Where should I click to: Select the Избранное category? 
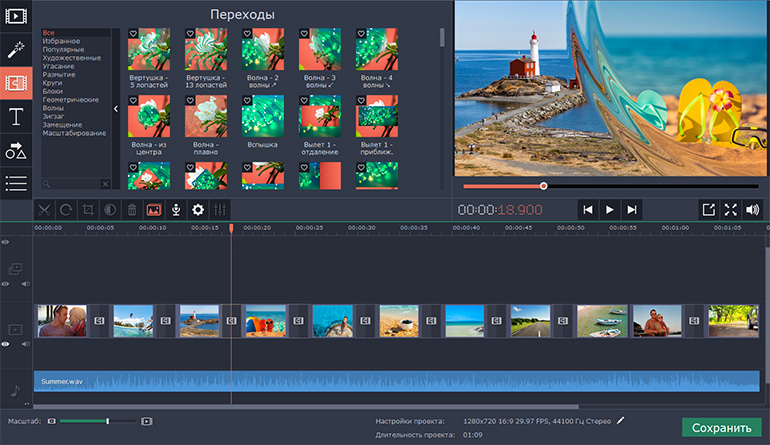[62, 41]
